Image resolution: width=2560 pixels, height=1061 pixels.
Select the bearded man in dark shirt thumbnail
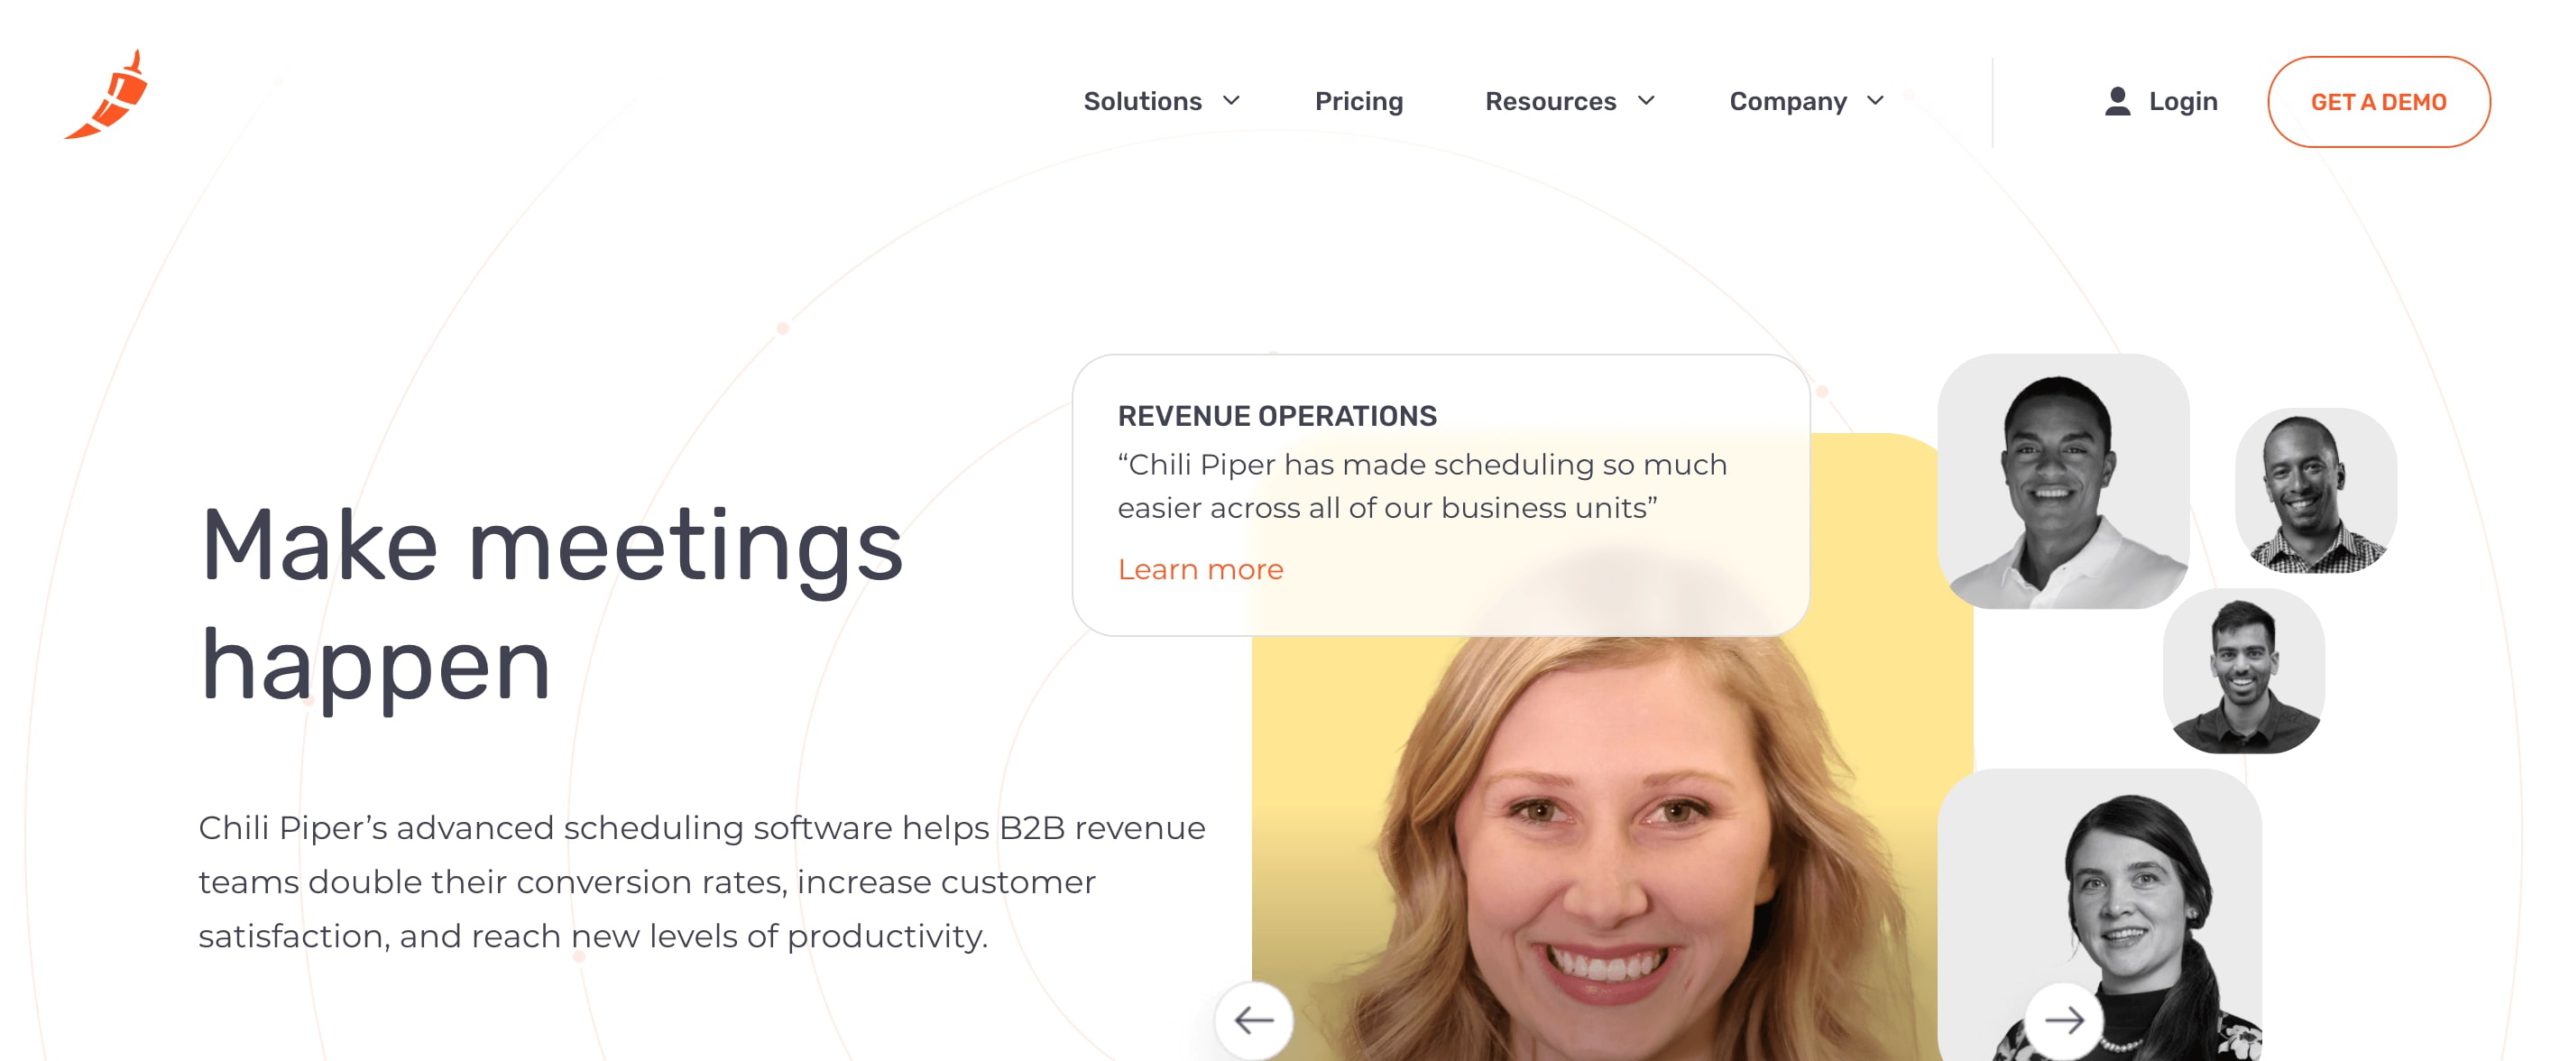pyautogui.click(x=2243, y=671)
